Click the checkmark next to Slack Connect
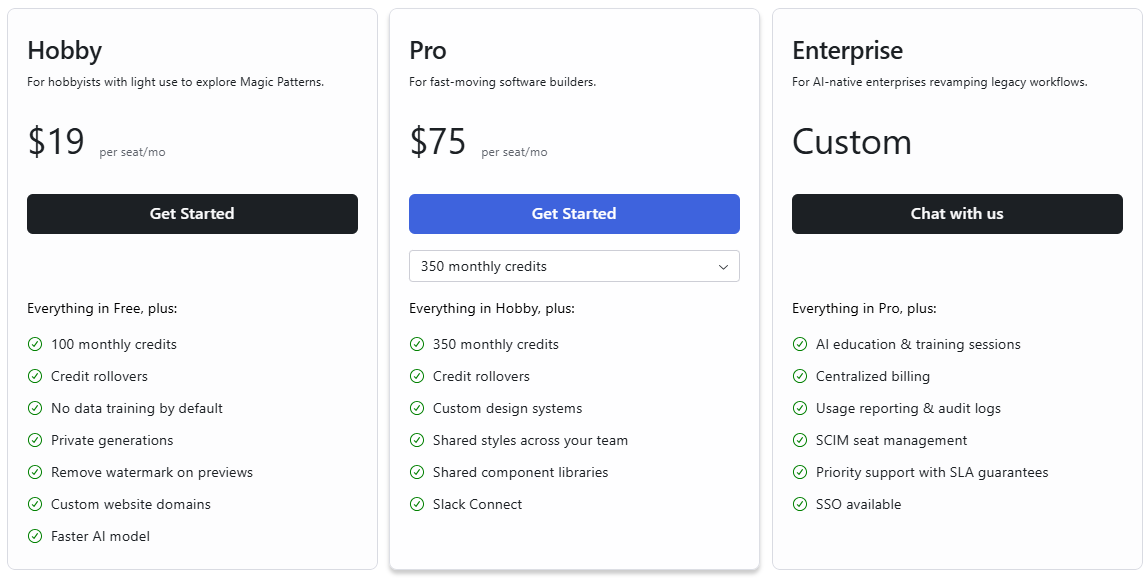This screenshot has height=578, width=1148. tap(417, 504)
